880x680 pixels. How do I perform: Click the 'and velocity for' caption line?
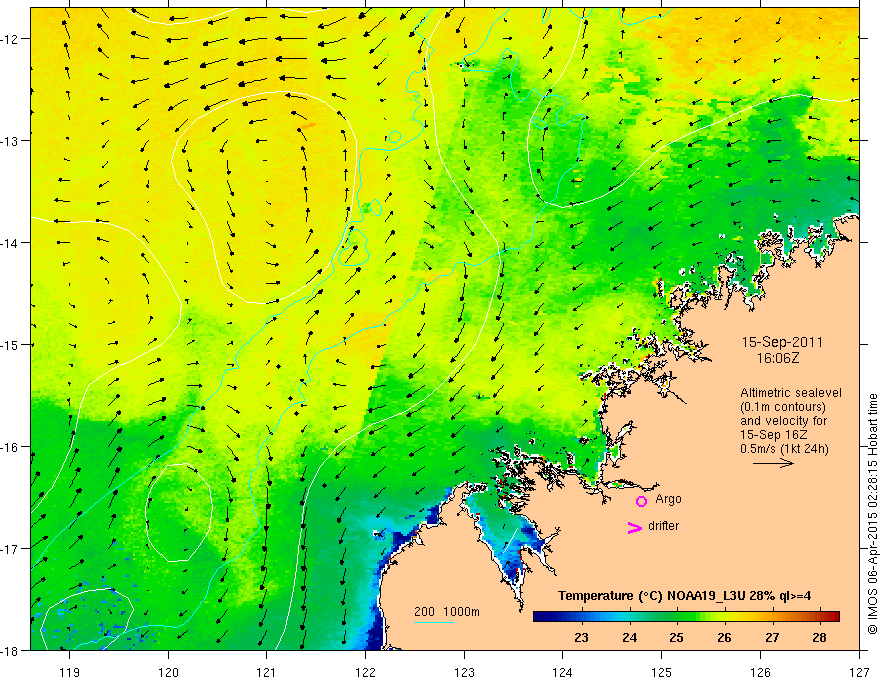pos(783,421)
